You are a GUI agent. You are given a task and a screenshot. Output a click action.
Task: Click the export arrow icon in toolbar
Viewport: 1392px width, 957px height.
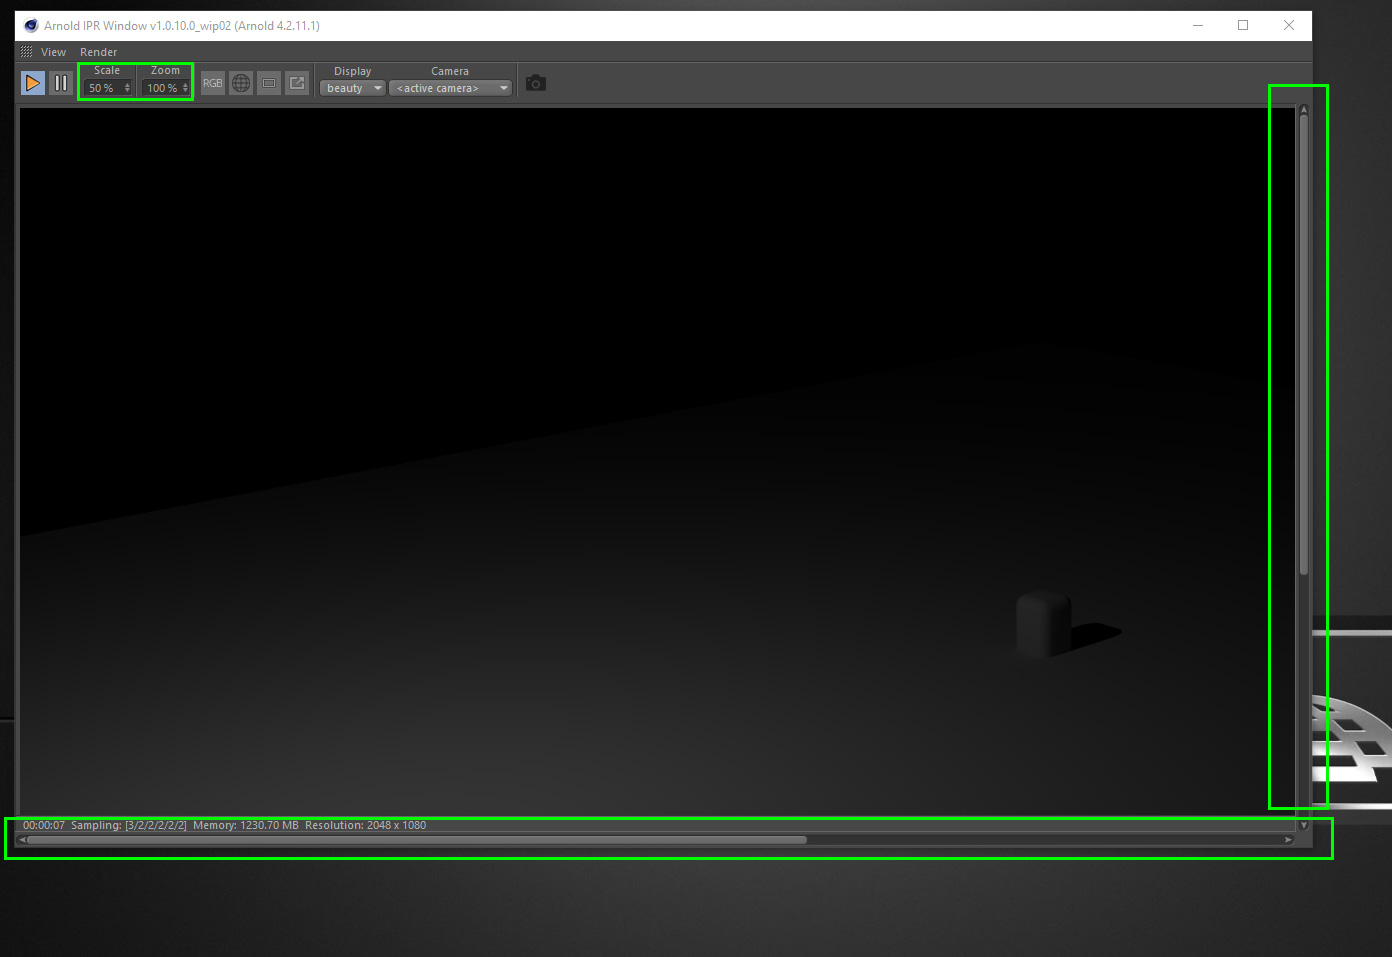297,83
